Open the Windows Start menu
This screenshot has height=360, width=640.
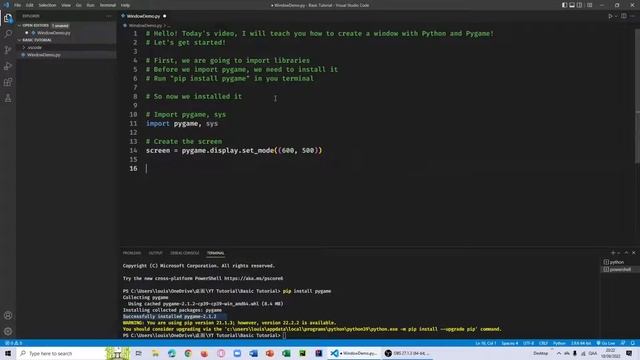click(x=8, y=353)
